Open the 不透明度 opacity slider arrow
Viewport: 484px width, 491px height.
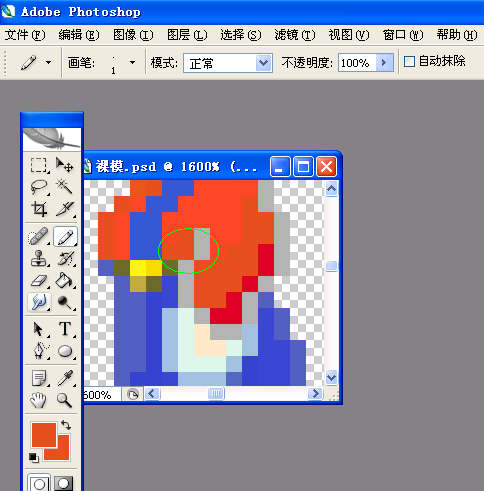tap(384, 63)
